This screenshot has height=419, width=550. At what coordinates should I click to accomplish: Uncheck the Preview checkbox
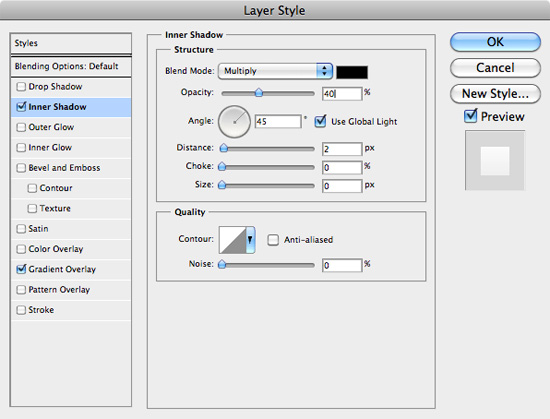pos(470,116)
